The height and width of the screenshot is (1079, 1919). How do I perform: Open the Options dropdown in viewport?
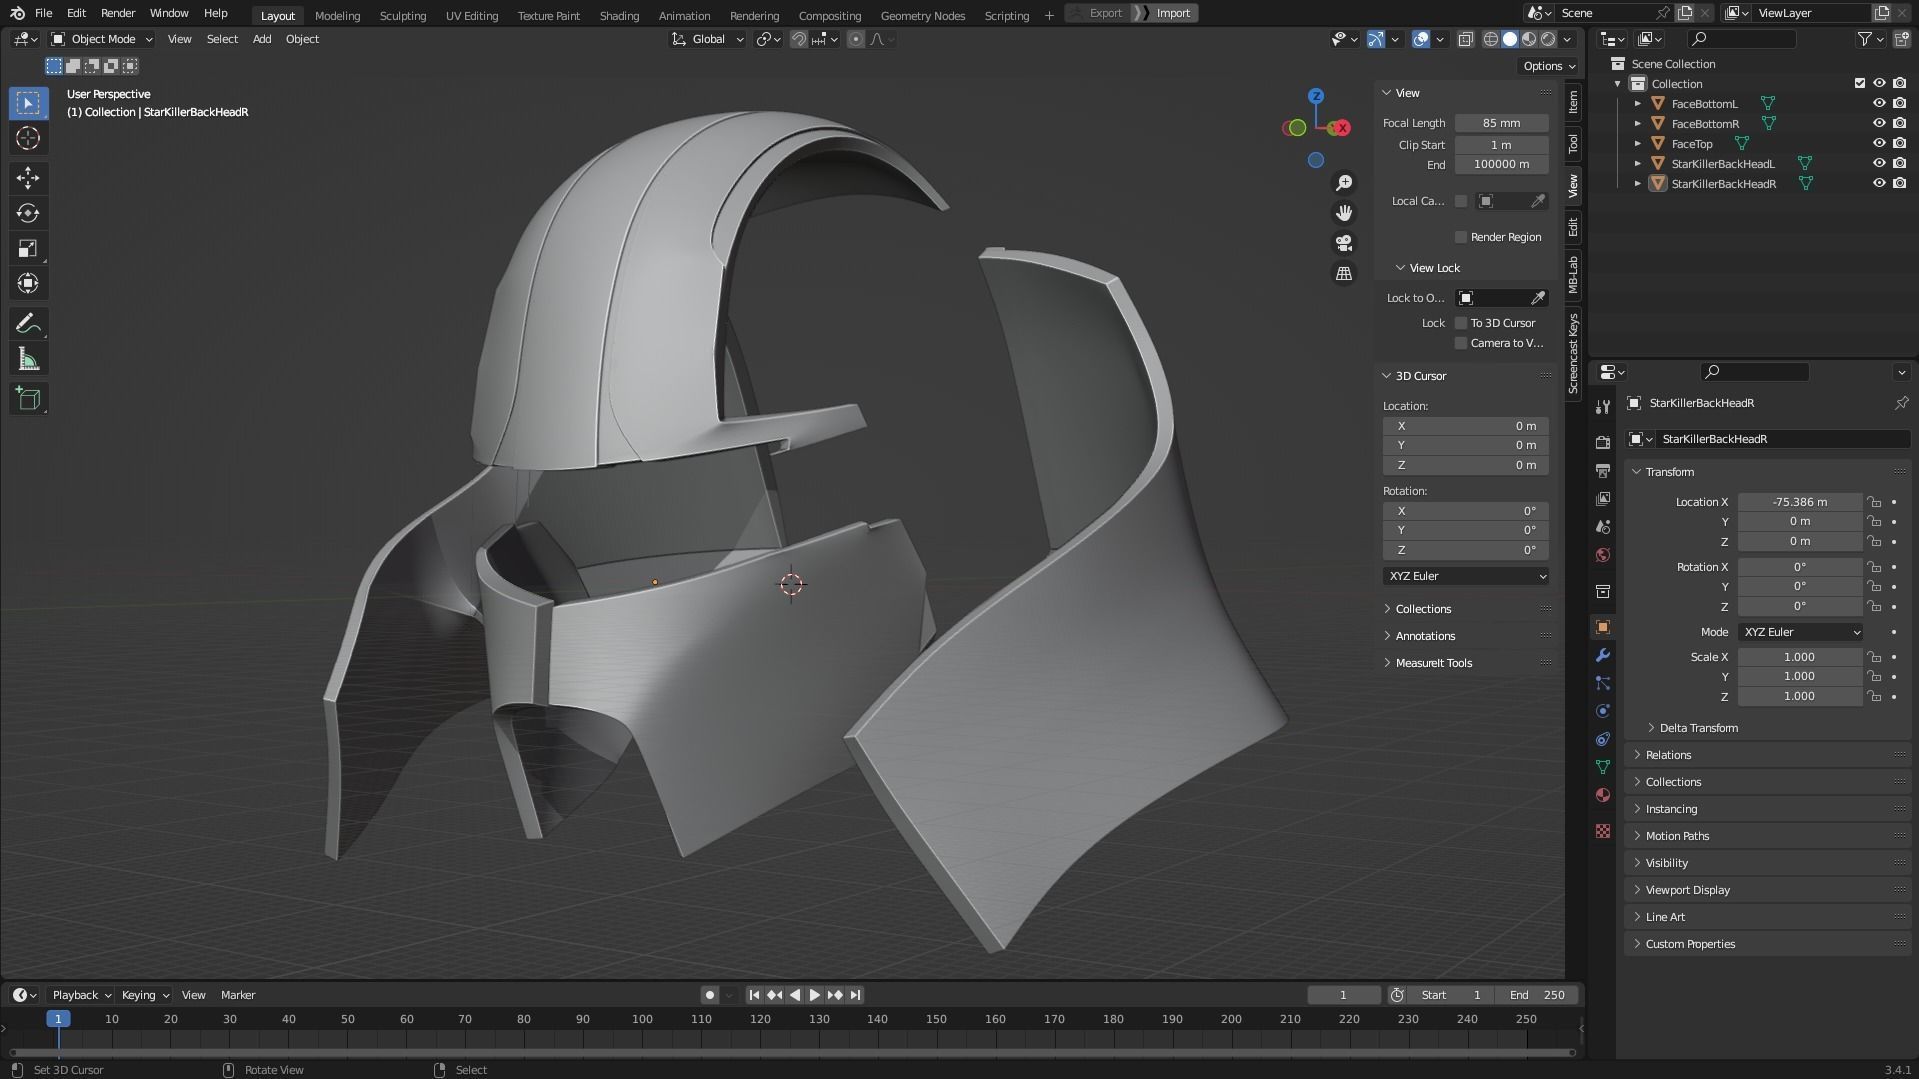[1548, 66]
